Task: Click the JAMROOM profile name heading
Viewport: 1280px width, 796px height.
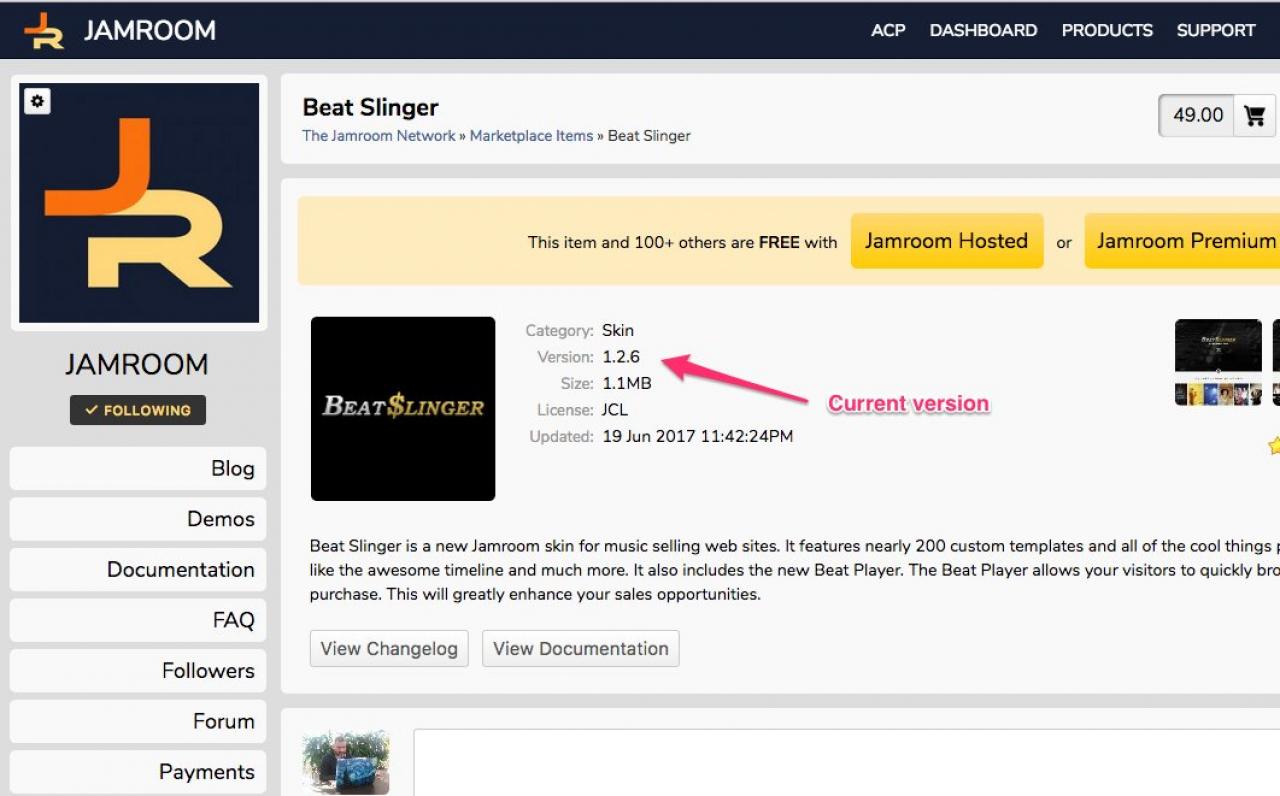Action: click(x=137, y=364)
